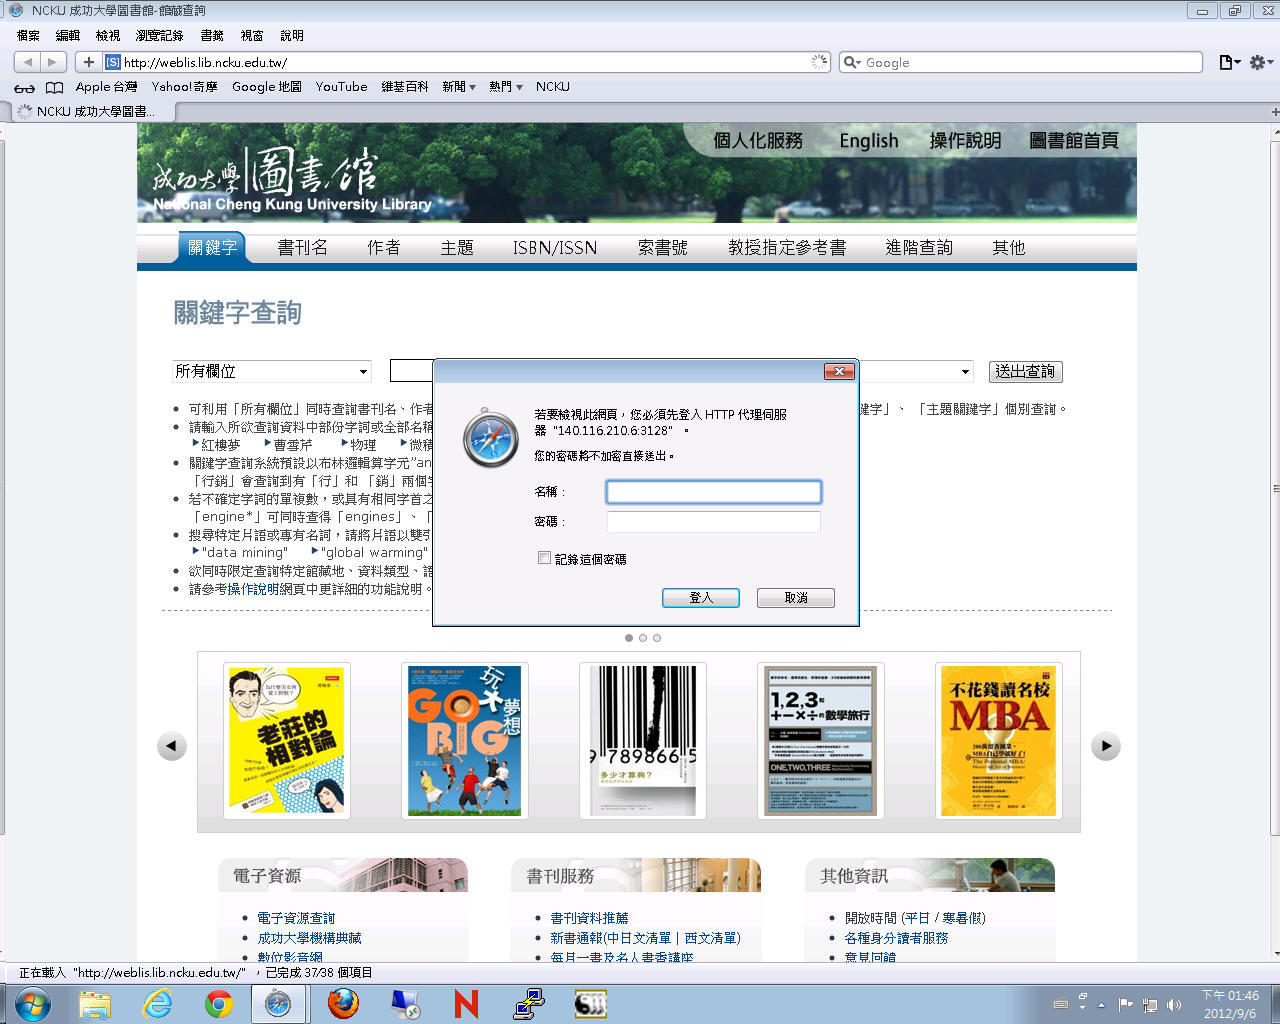Viewport: 1280px width, 1024px height.
Task: Click the Google search box
Action: point(1021,62)
